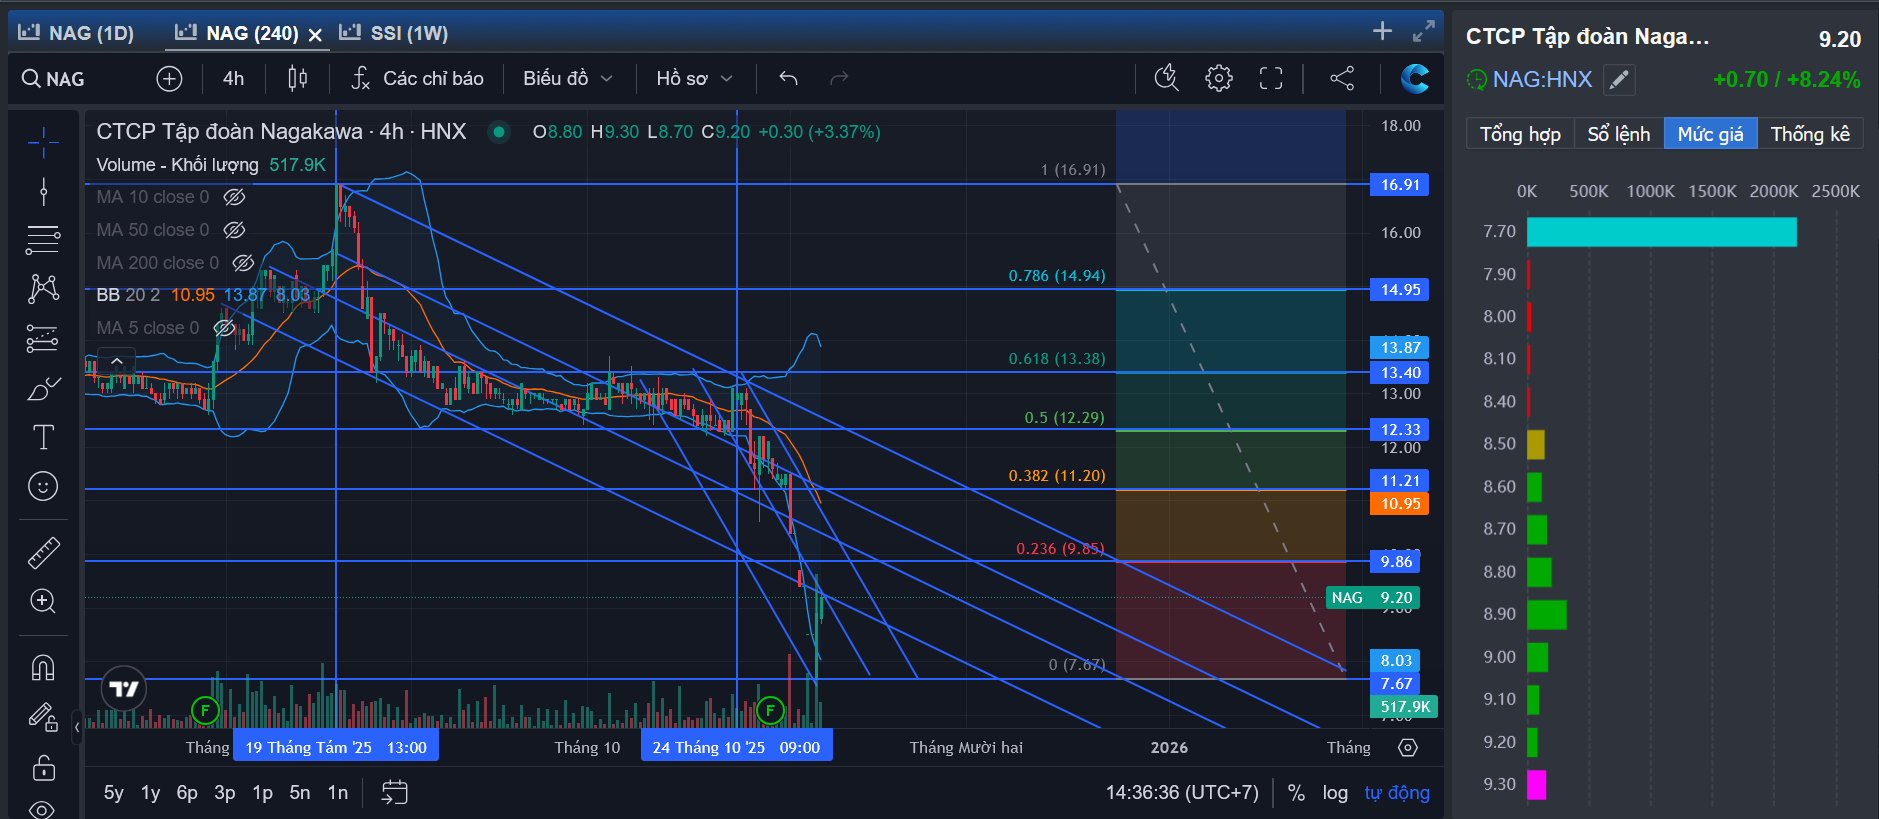
Task: Select the Sổ lệnh tab
Action: pos(1619,134)
